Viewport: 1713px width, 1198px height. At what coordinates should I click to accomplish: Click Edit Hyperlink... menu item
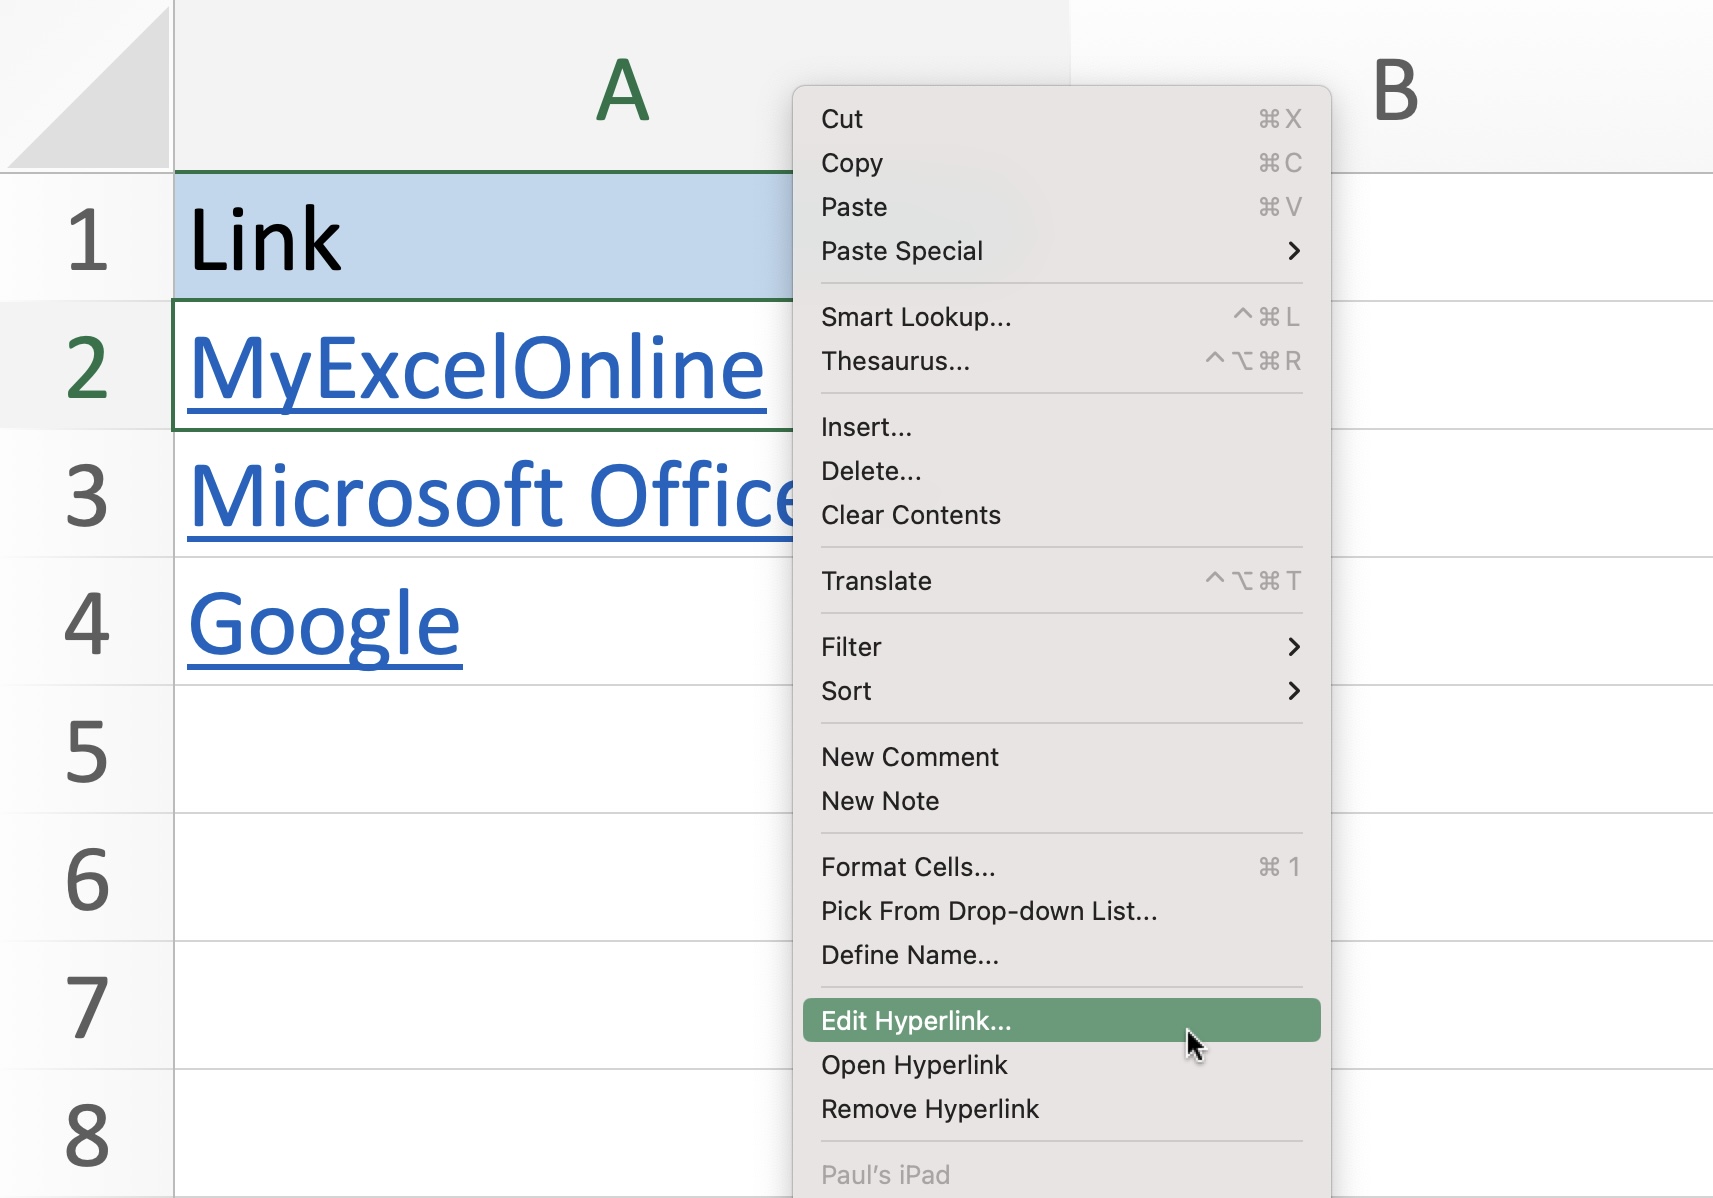pos(1061,1021)
